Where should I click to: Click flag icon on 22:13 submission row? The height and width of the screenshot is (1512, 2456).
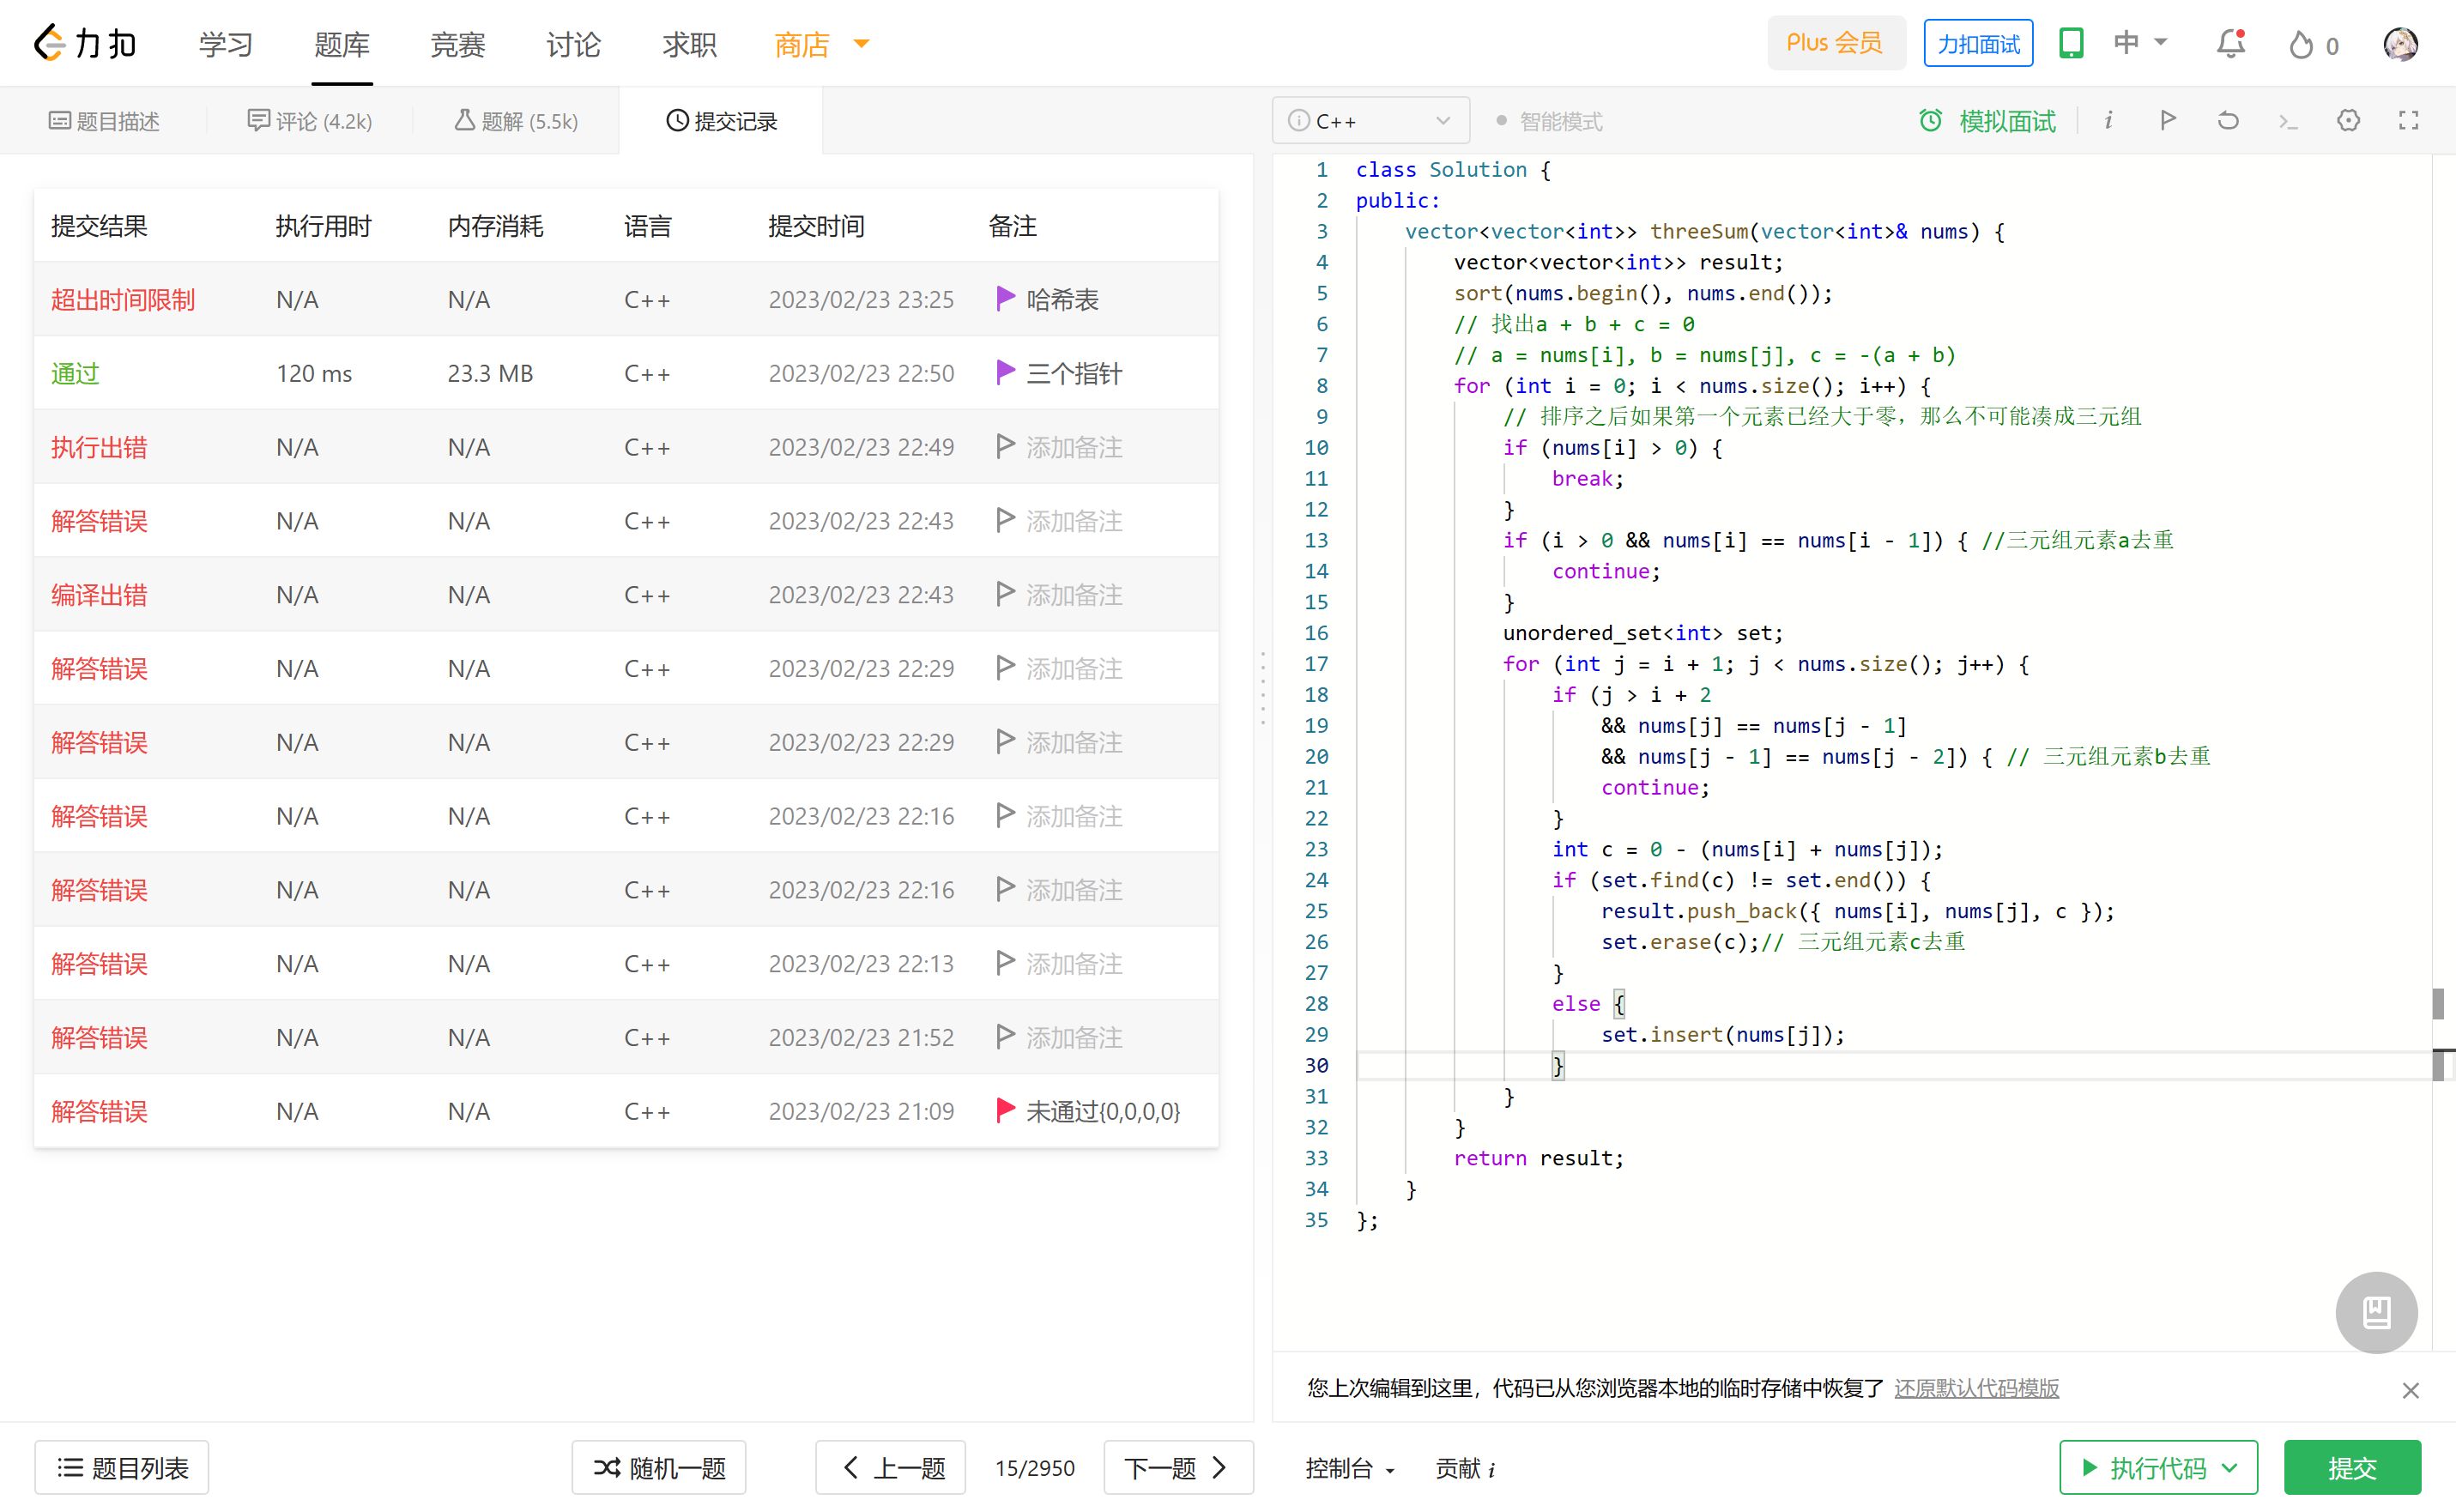(1006, 963)
